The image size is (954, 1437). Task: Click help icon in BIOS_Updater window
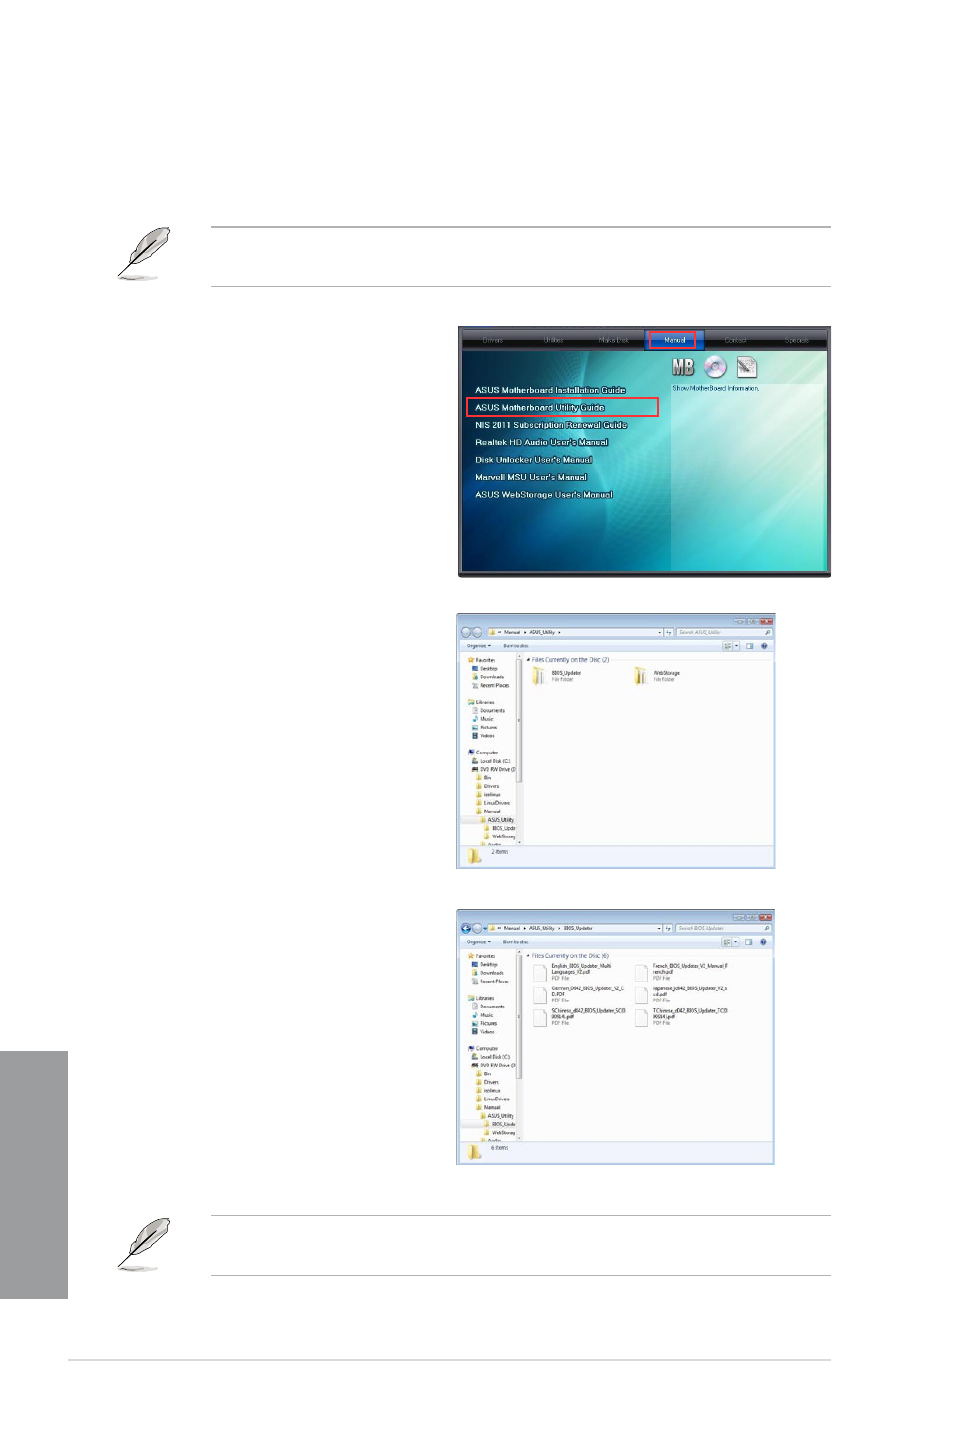click(x=764, y=942)
